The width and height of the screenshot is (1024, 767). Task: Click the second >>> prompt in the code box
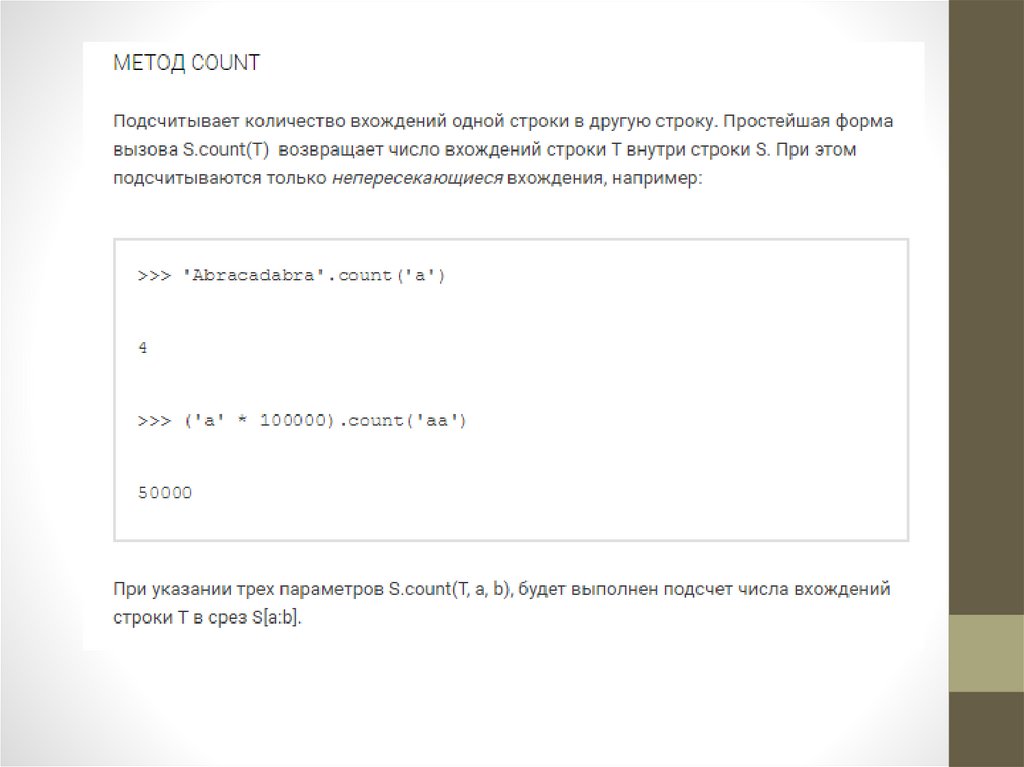tap(154, 421)
